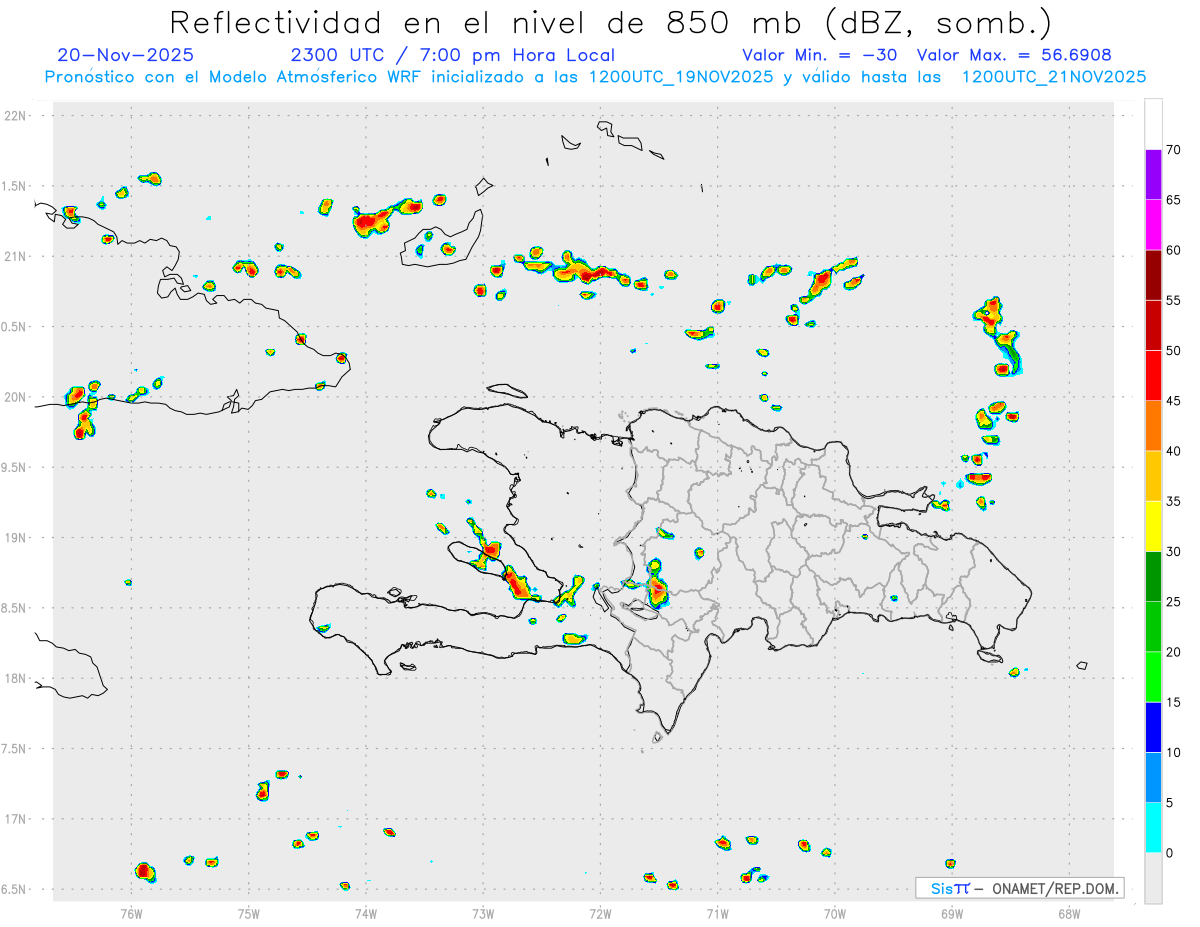Click the orange 40-45 dBZ color band
1200x927 pixels.
[1153, 426]
